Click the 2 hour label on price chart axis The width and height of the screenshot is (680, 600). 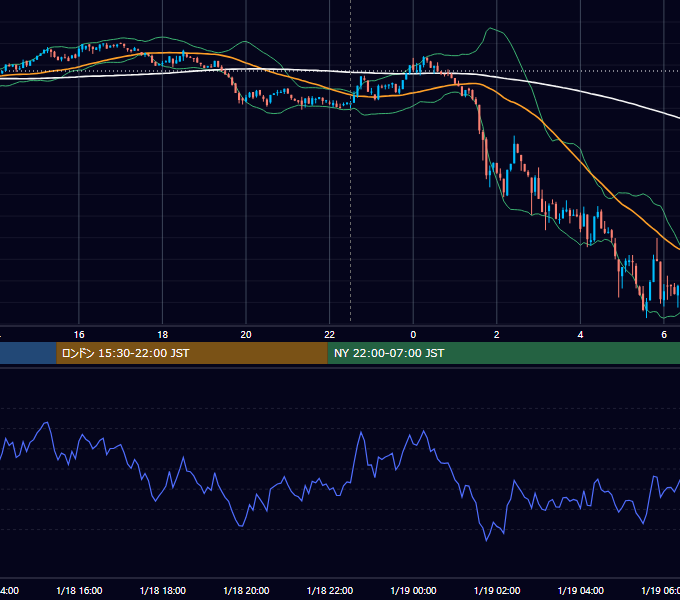click(497, 335)
